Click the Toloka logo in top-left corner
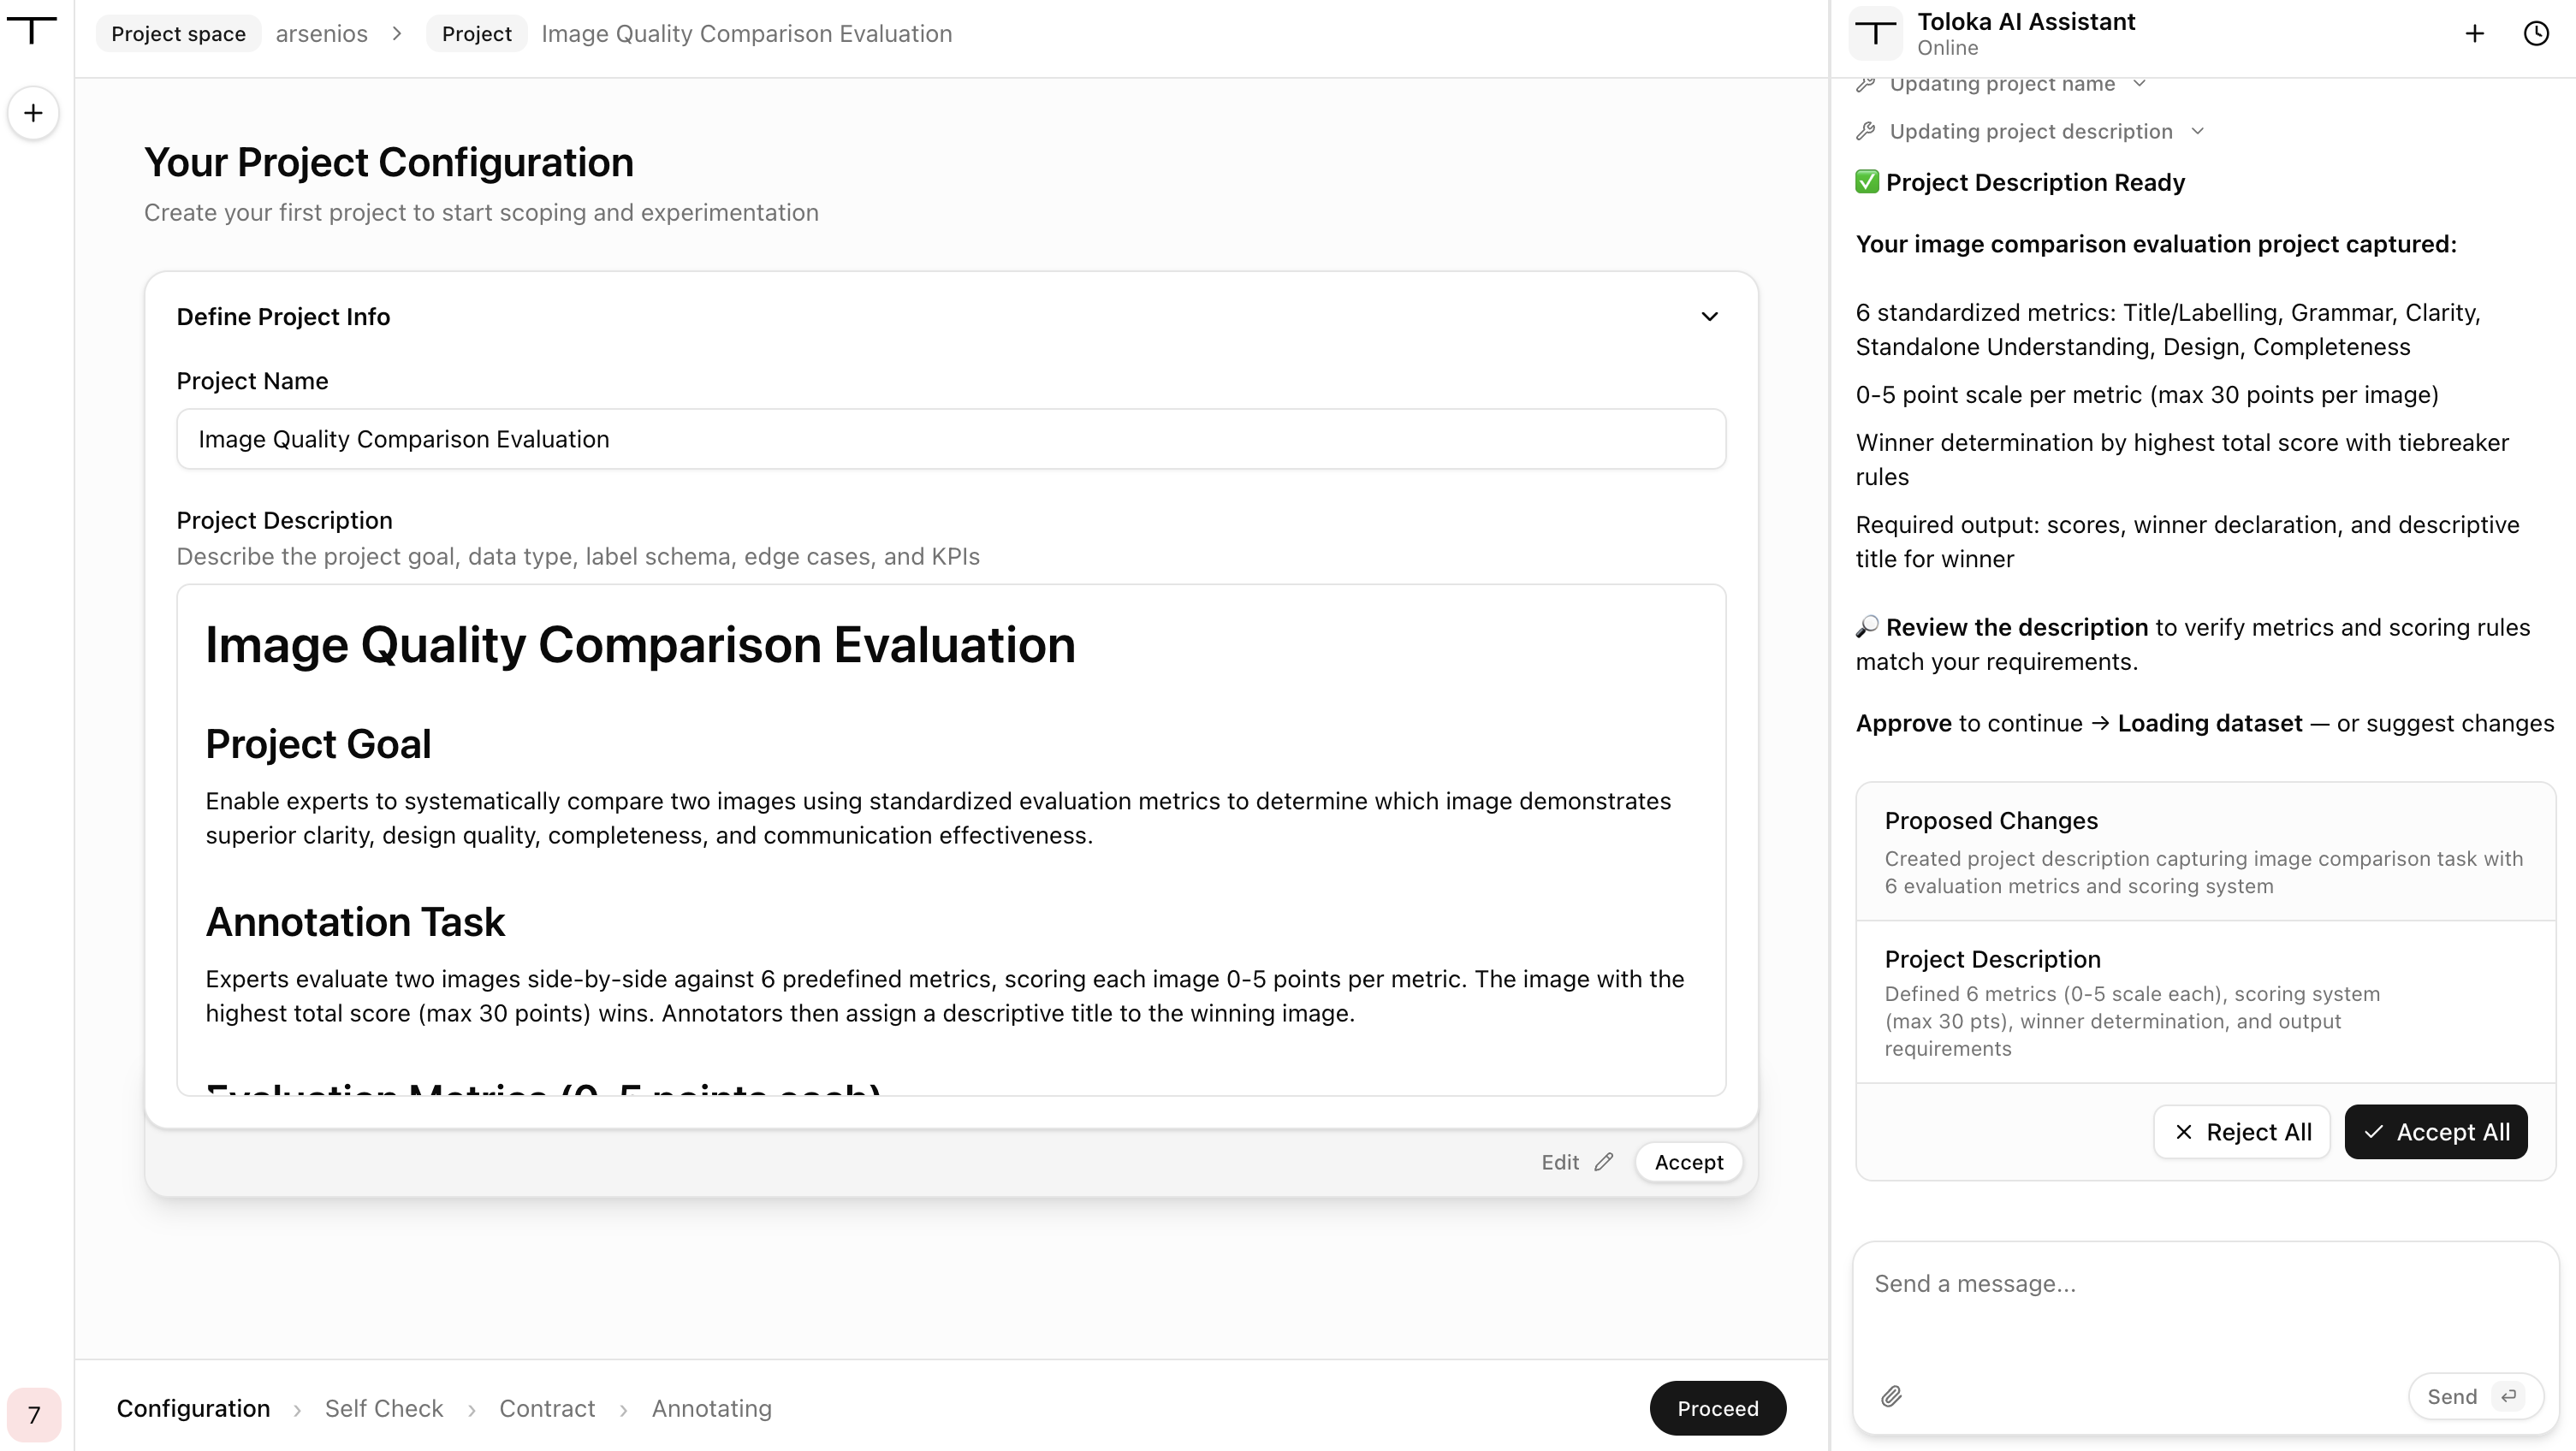This screenshot has width=2576, height=1451. [33, 30]
